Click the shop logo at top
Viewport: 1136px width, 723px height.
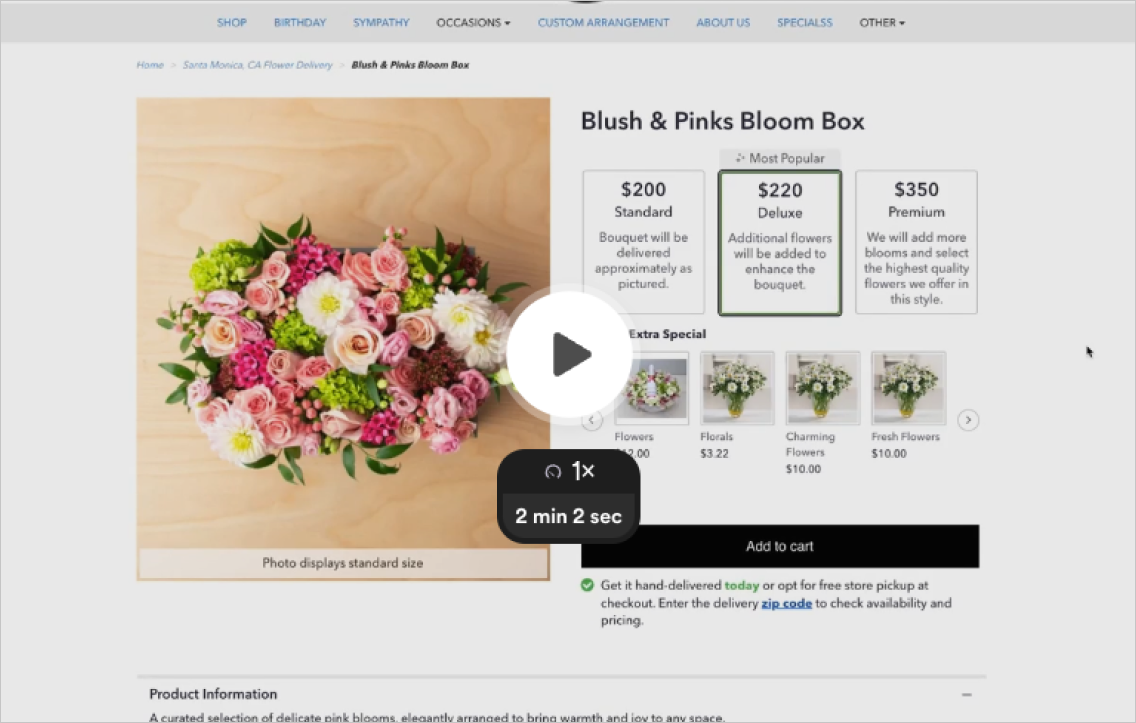point(583,5)
